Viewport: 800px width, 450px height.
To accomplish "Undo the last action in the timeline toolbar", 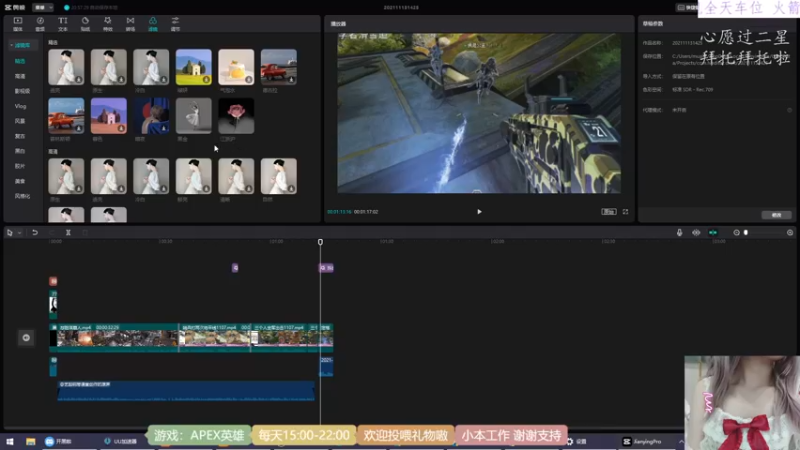I will tap(35, 233).
